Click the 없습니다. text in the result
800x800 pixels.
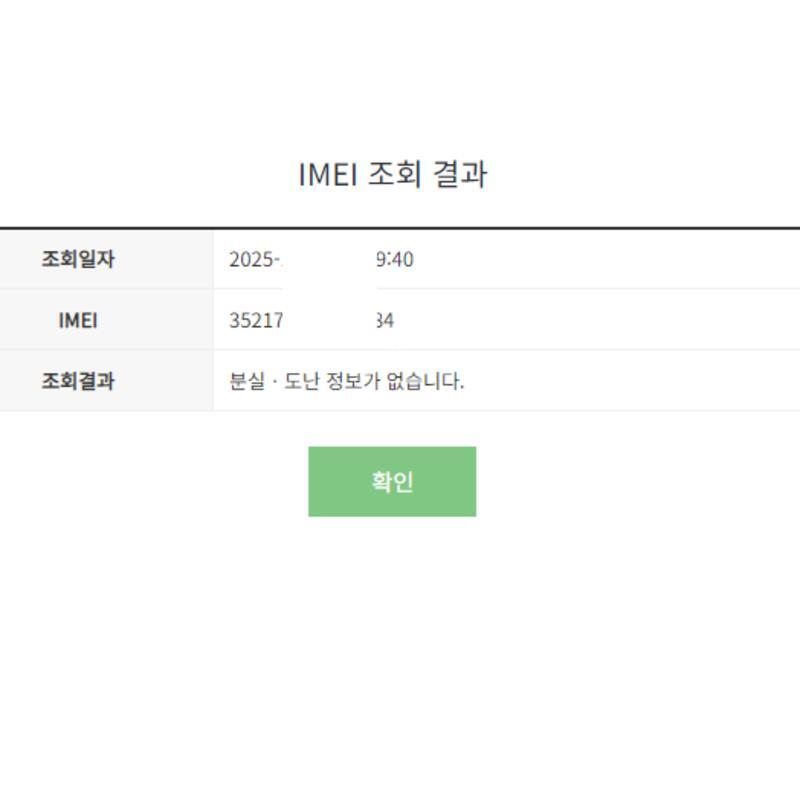coord(425,381)
